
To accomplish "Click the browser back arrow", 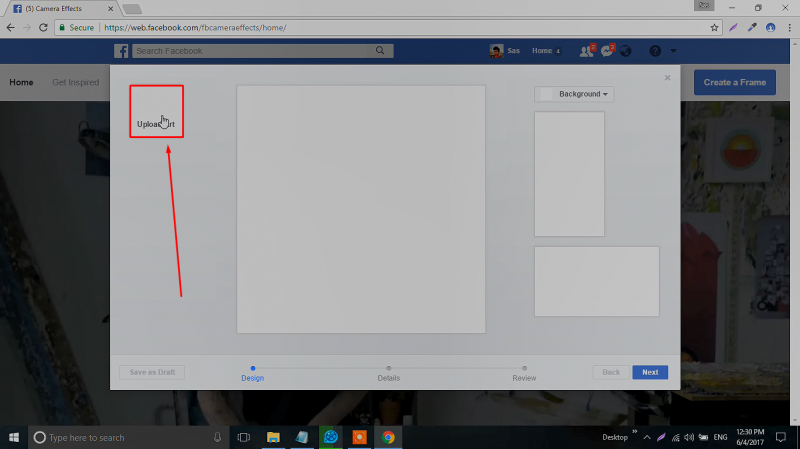I will click(x=11, y=28).
